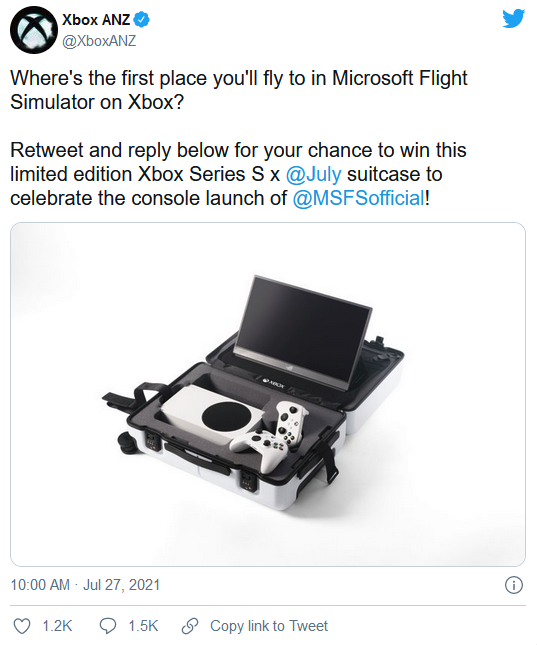Viewport: 537px width, 645px height.
Task: Open the Xbox ANZ display name
Action: [x=96, y=19]
